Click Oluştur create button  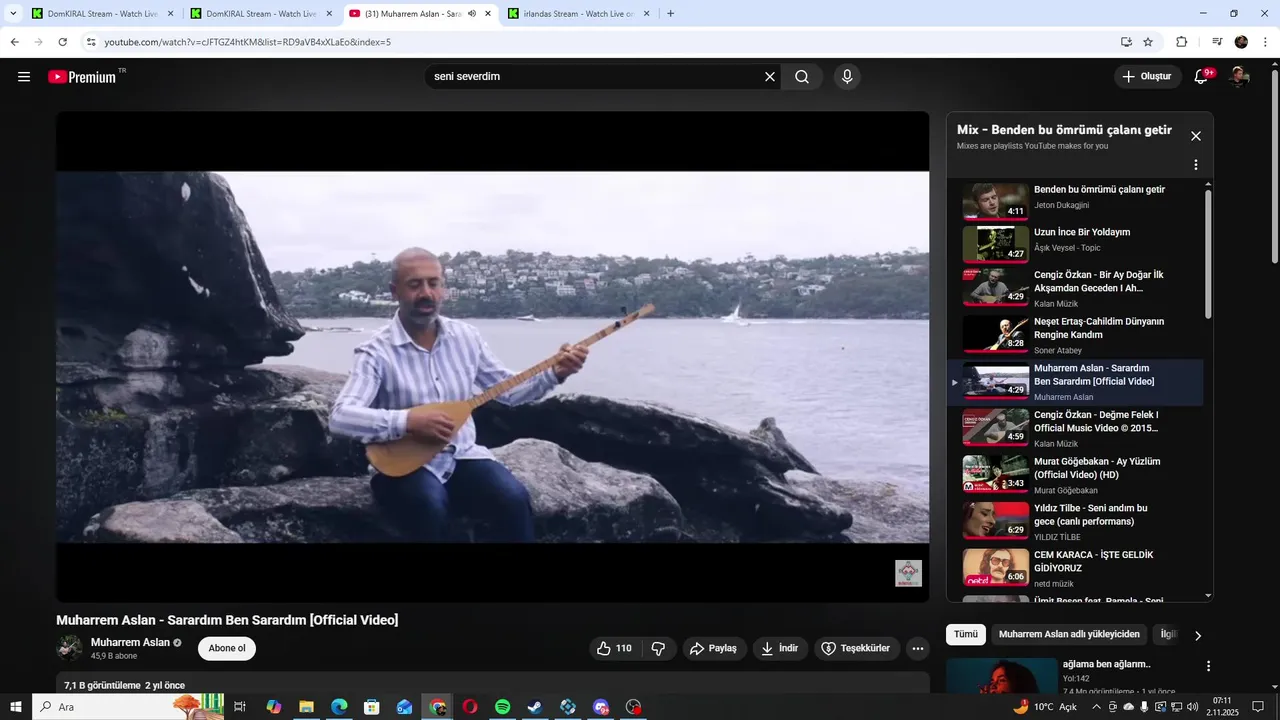coord(1146,77)
